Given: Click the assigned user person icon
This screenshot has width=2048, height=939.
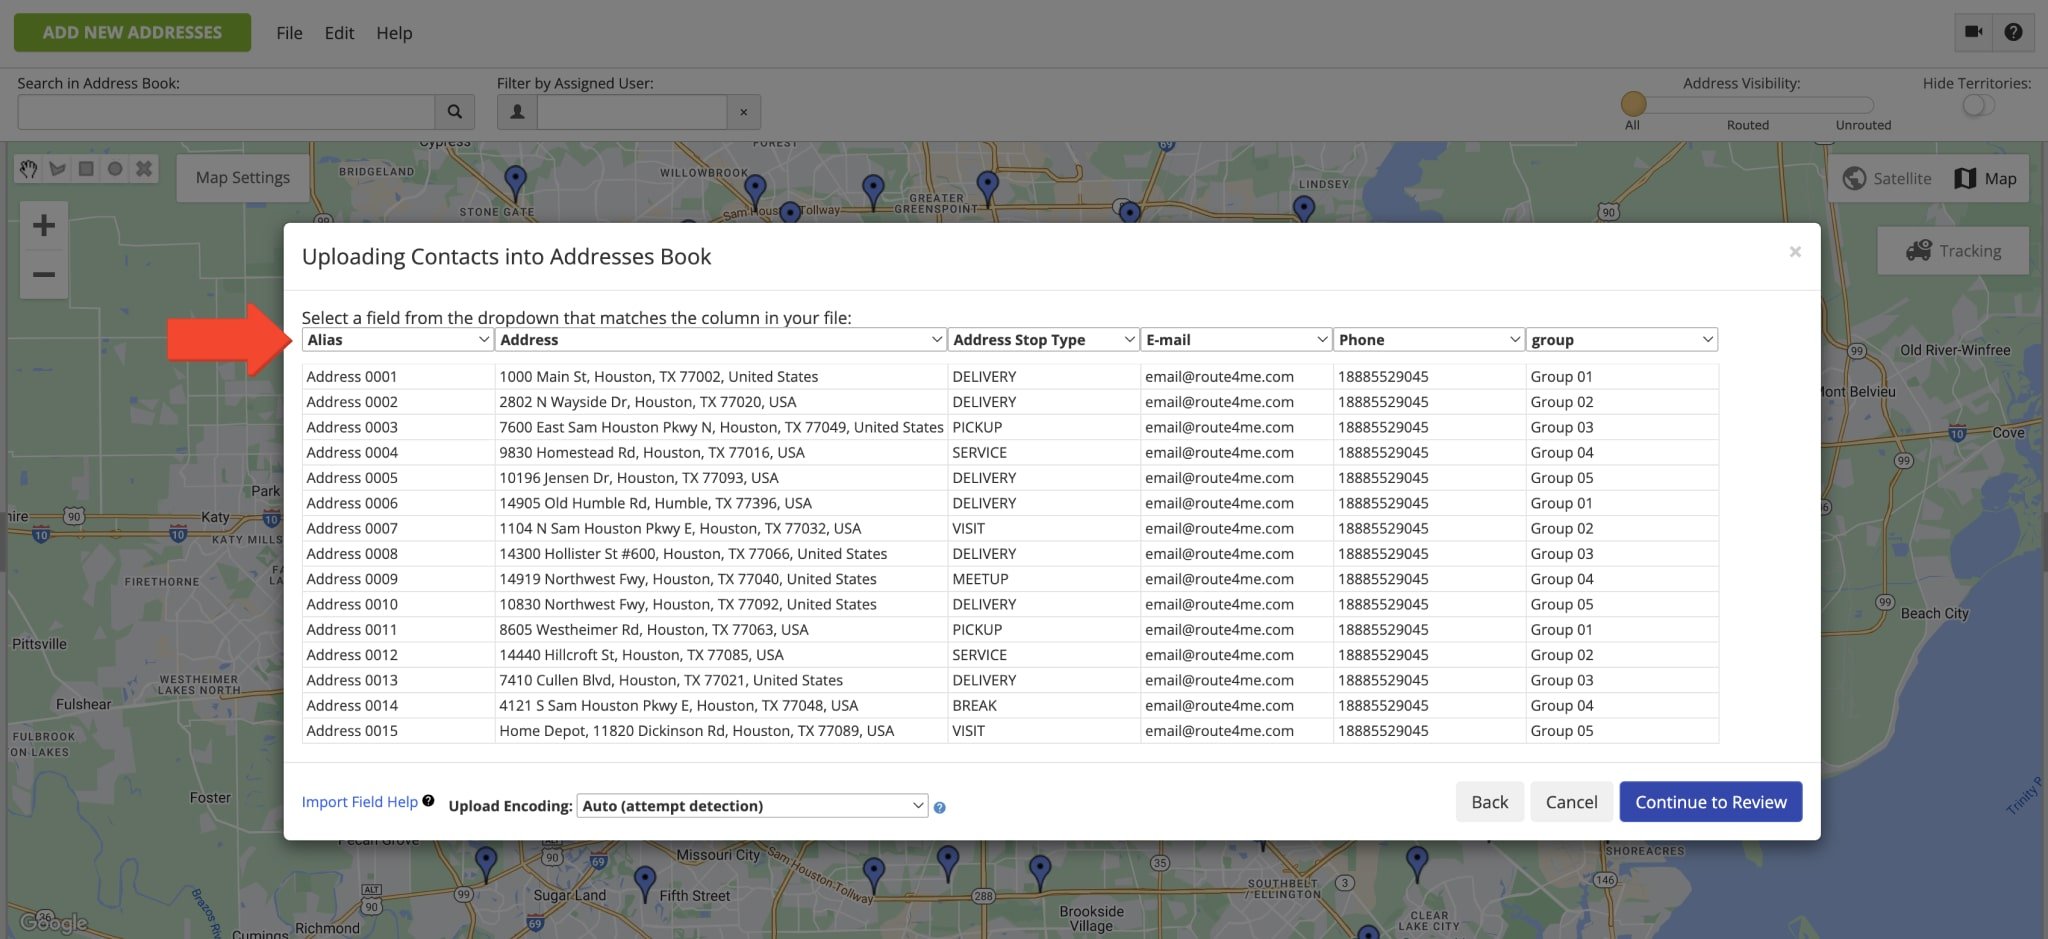Looking at the screenshot, I should (x=517, y=111).
